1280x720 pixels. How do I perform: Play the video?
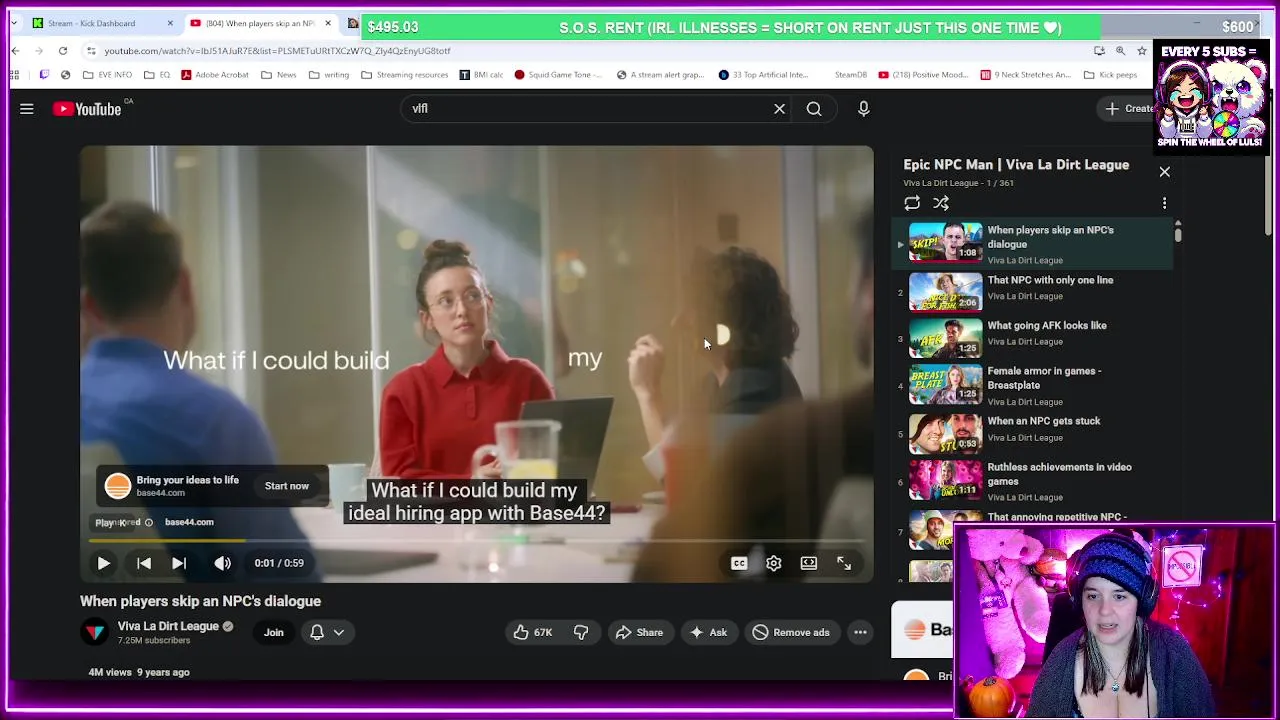[x=103, y=563]
